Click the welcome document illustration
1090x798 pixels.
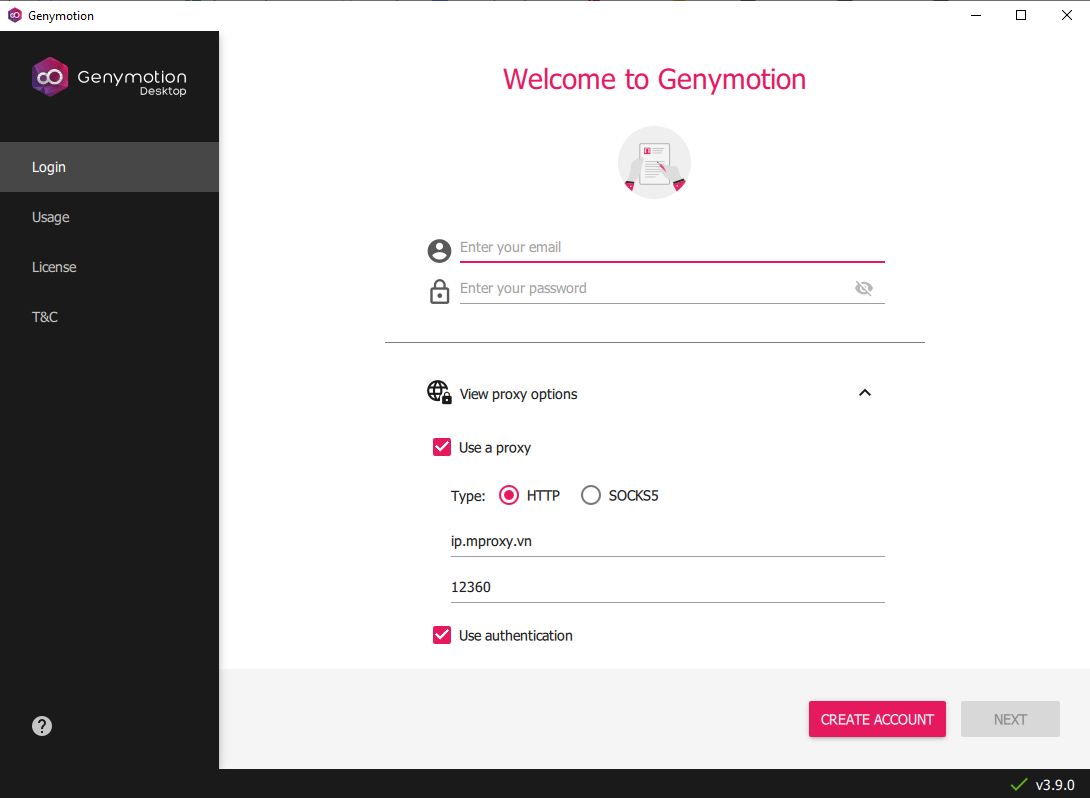(654, 163)
